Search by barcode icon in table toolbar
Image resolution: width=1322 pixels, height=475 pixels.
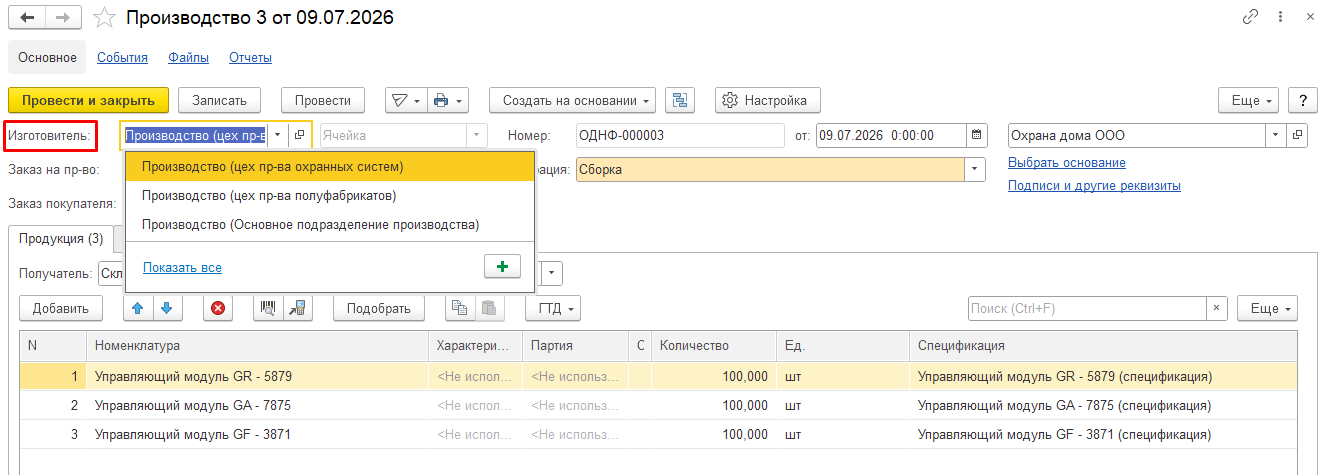pos(268,308)
